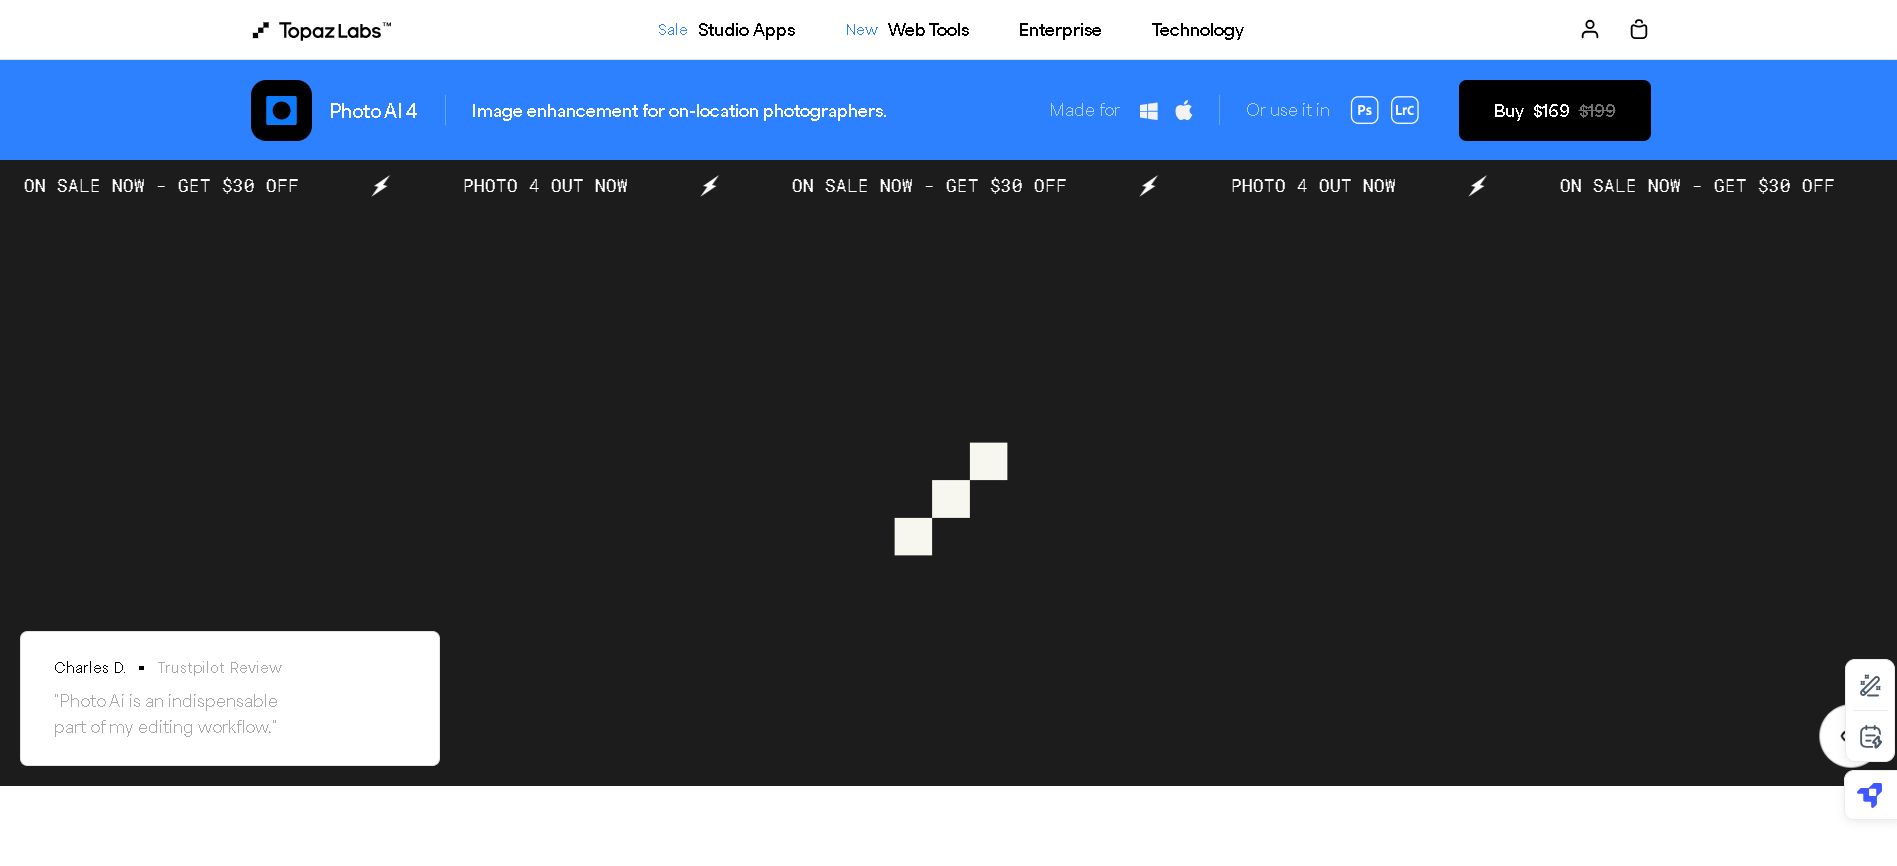Image resolution: width=1897 pixels, height=866 pixels.
Task: Click the Lightroom Classic LrC icon
Action: [1405, 110]
